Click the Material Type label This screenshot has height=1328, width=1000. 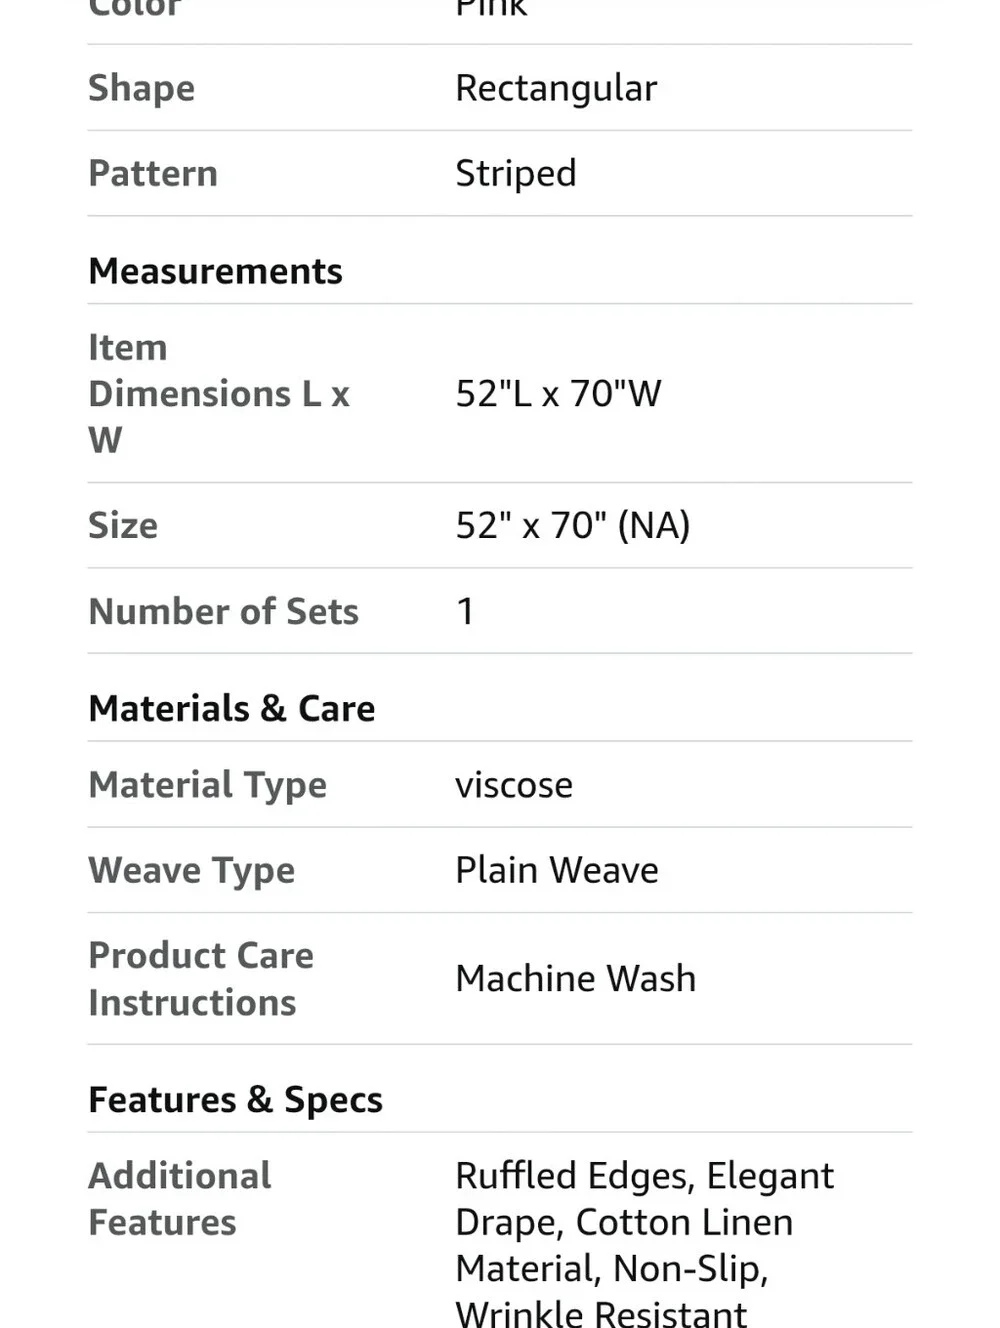coord(207,785)
